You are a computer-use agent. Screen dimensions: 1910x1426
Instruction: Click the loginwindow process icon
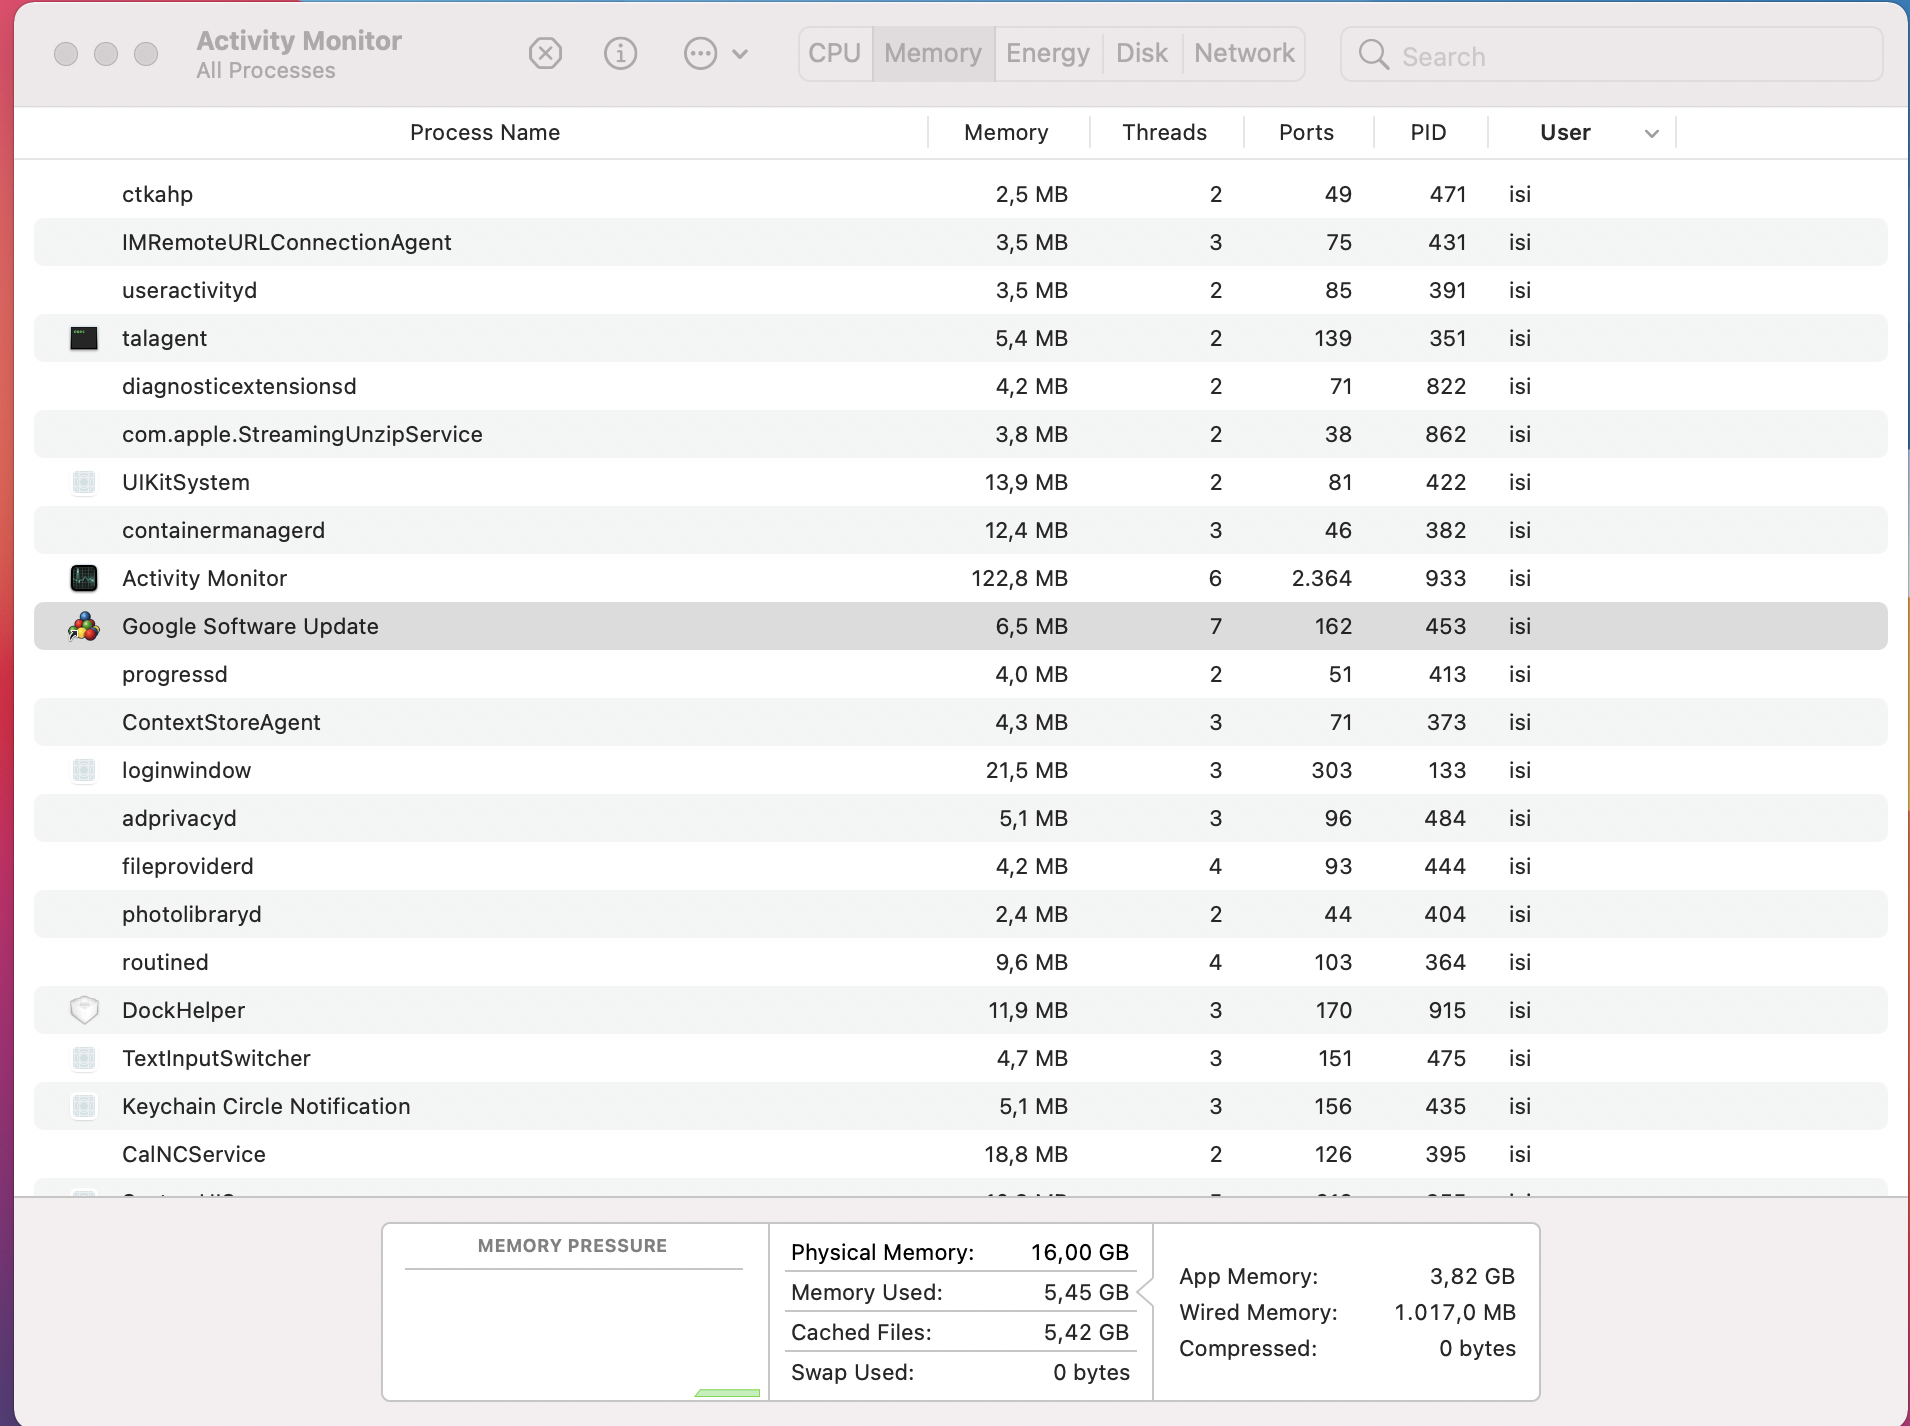(x=84, y=770)
